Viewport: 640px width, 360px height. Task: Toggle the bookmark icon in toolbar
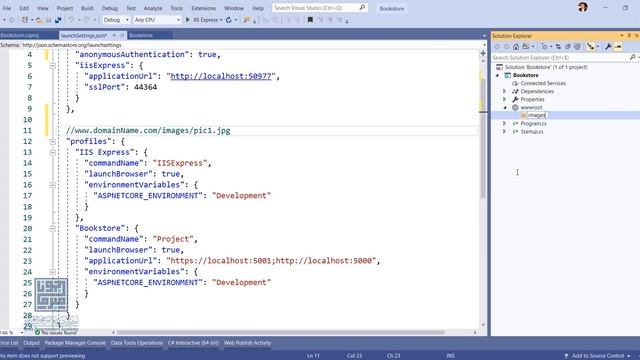(310, 20)
